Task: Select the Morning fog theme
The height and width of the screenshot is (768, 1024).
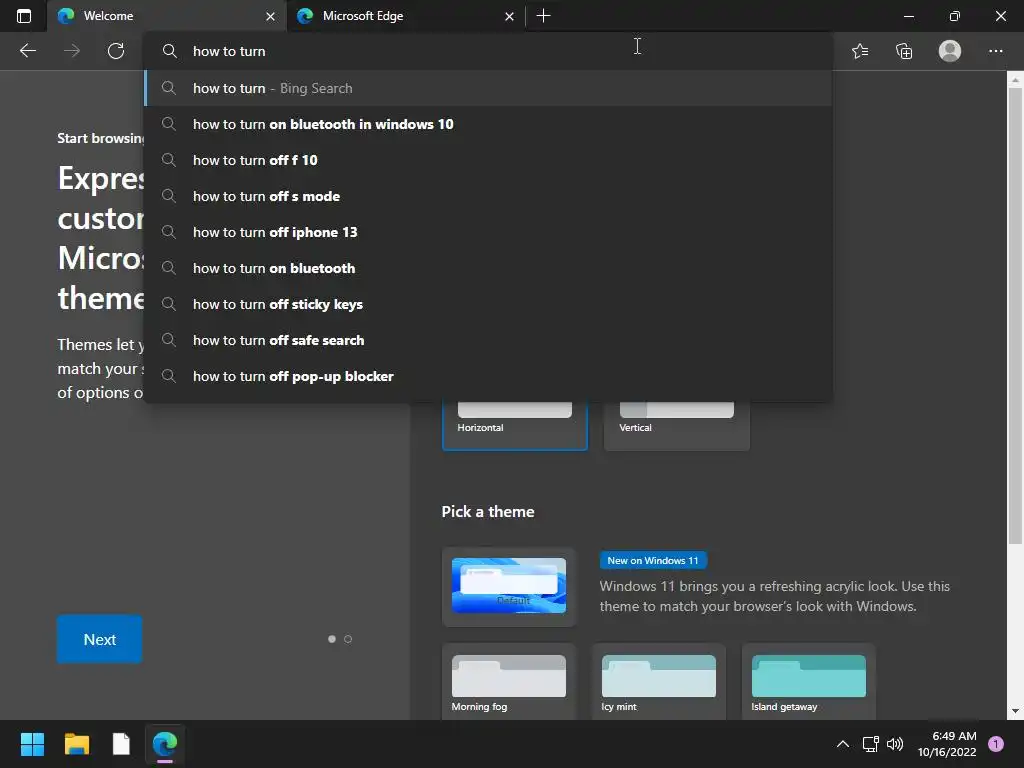Action: click(509, 682)
